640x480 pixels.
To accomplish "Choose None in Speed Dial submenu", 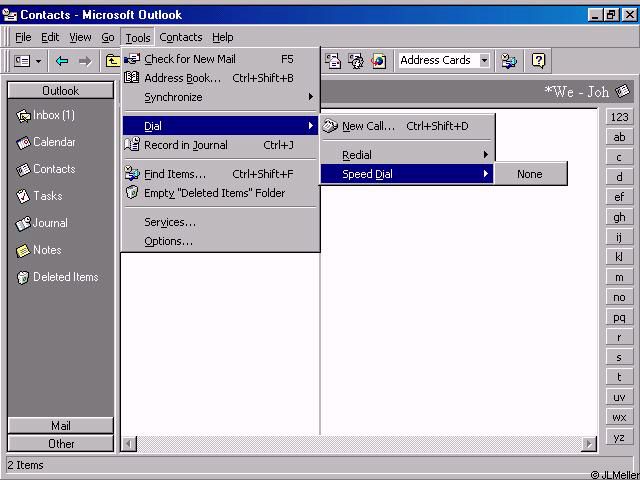I will [x=530, y=174].
